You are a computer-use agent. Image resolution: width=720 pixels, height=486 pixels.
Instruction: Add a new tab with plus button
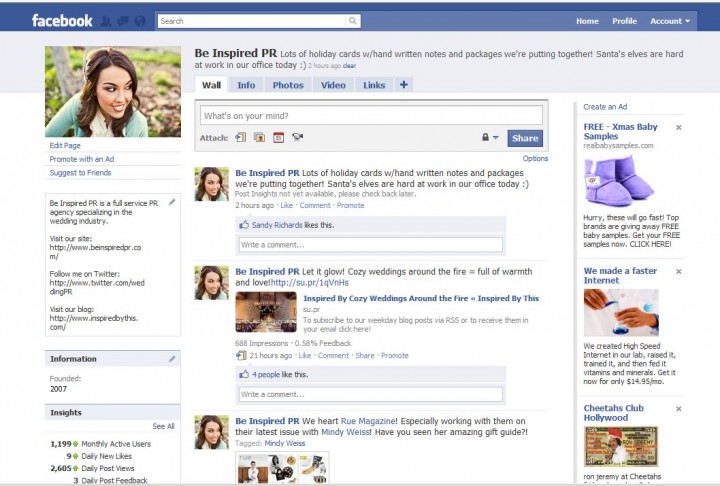(404, 85)
